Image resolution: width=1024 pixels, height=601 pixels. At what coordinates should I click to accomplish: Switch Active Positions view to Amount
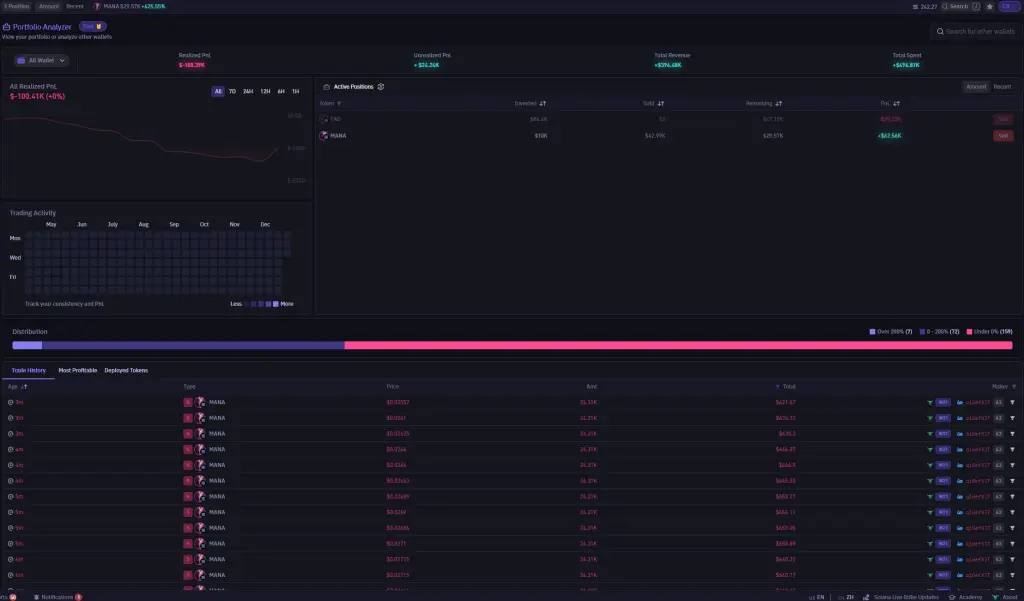975,87
